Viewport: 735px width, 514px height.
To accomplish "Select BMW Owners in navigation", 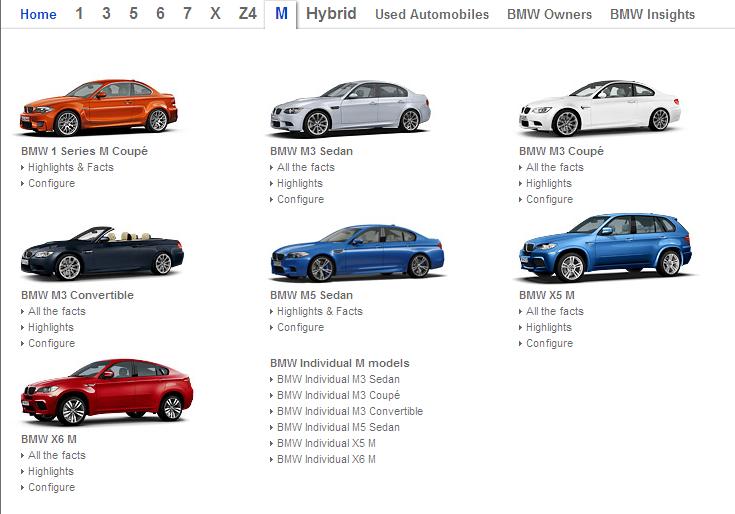I will coord(549,15).
